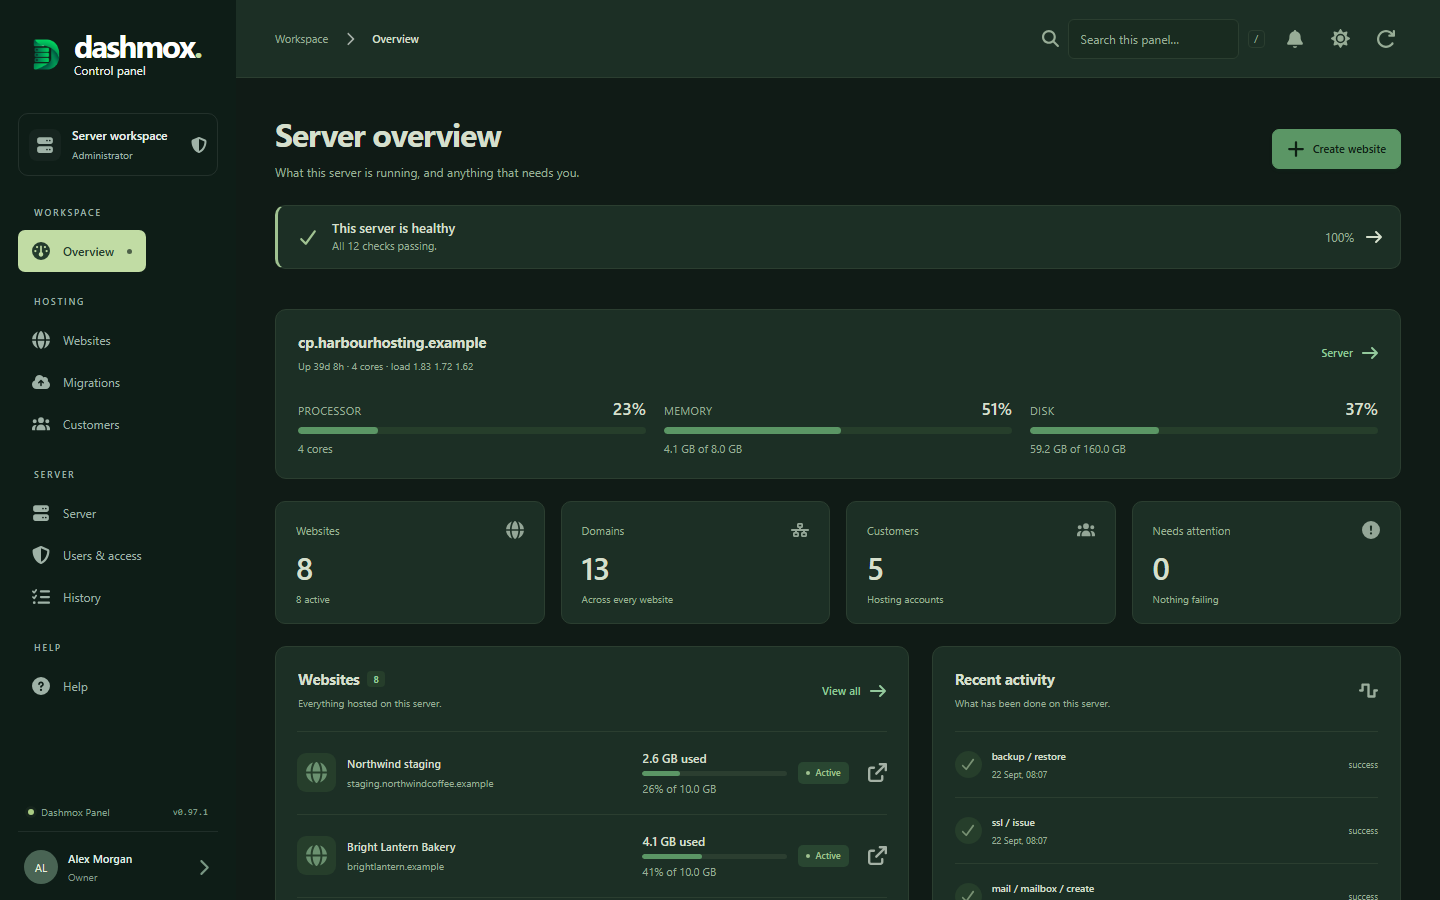Click the Websites card globe icon

tap(515, 530)
